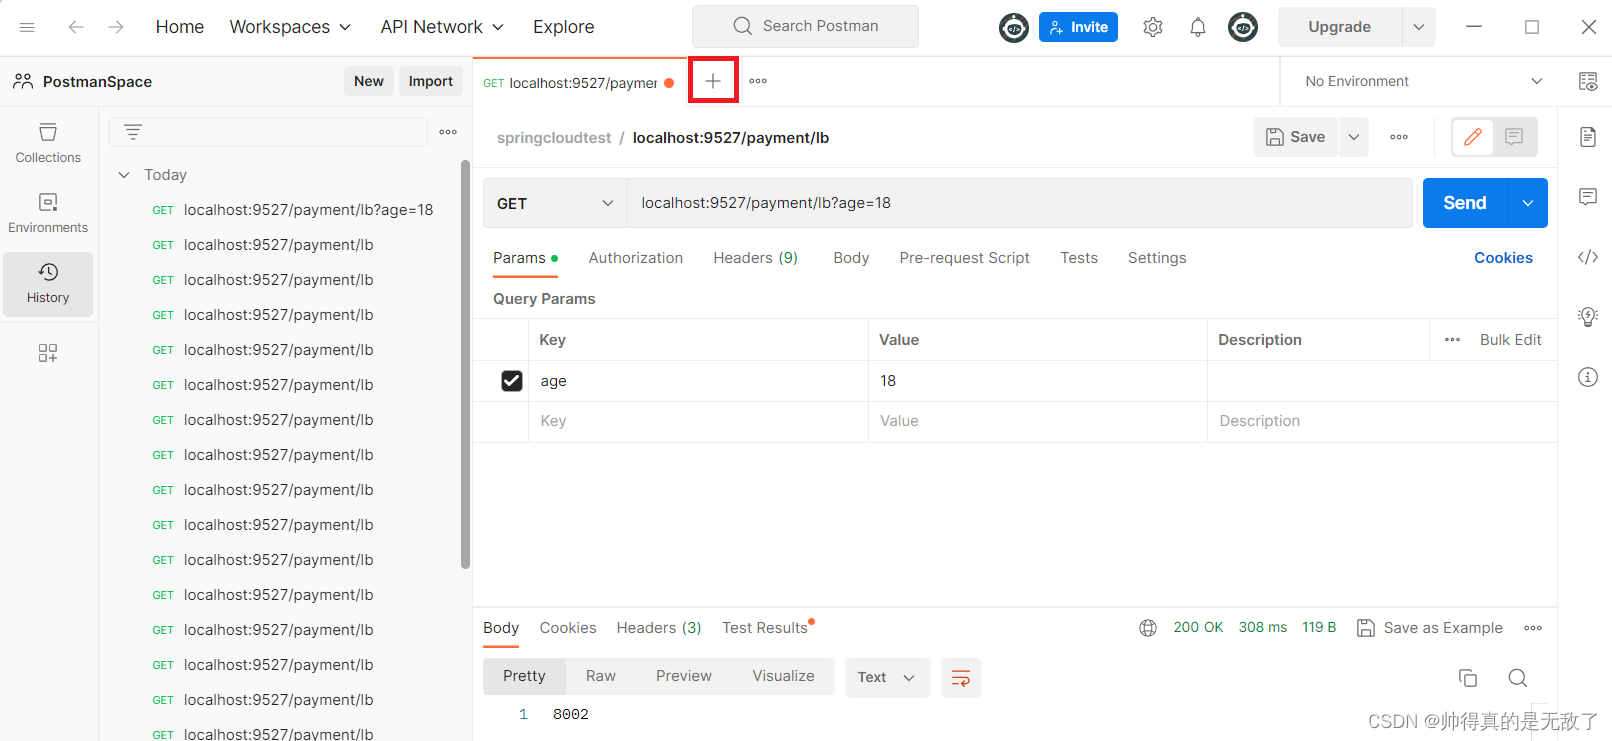Click the Save button

(1296, 137)
